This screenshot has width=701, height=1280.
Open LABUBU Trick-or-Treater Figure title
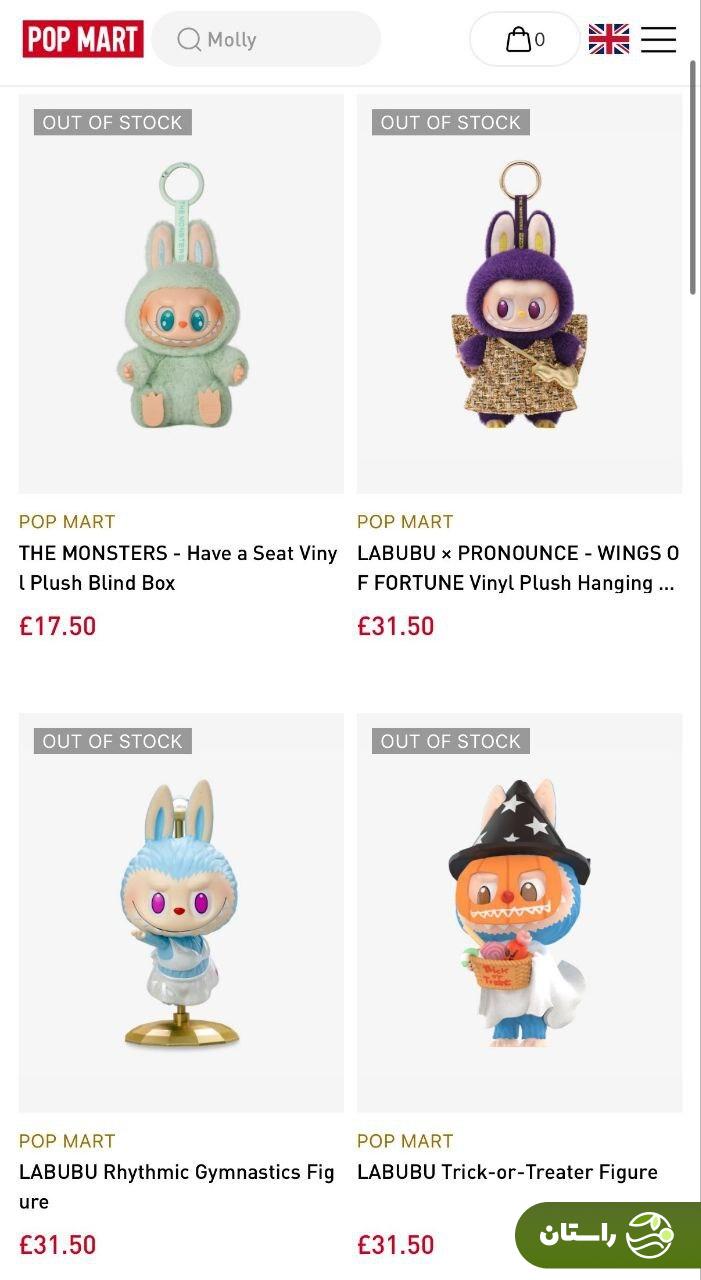coord(507,1172)
